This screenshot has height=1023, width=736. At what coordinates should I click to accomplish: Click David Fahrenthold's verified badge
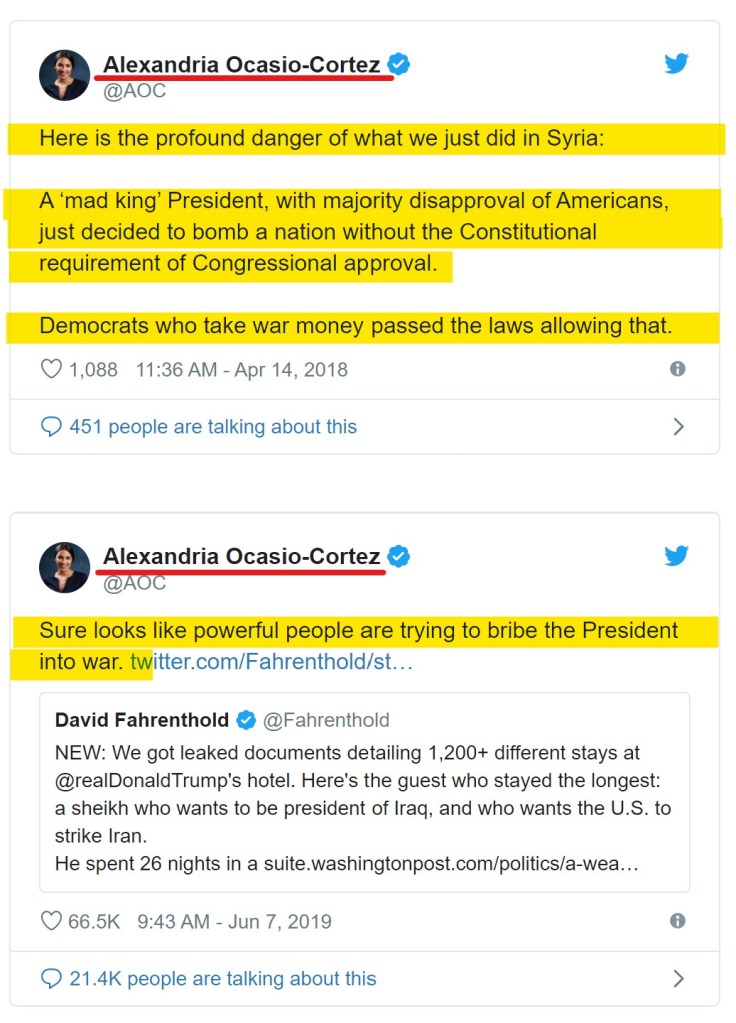[245, 720]
